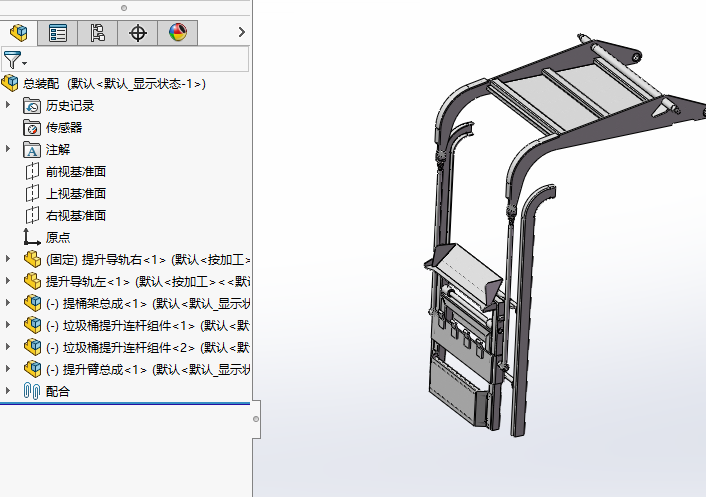Expand the 提升臂总成<1> subassembly
The image size is (706, 497).
tap(8, 369)
